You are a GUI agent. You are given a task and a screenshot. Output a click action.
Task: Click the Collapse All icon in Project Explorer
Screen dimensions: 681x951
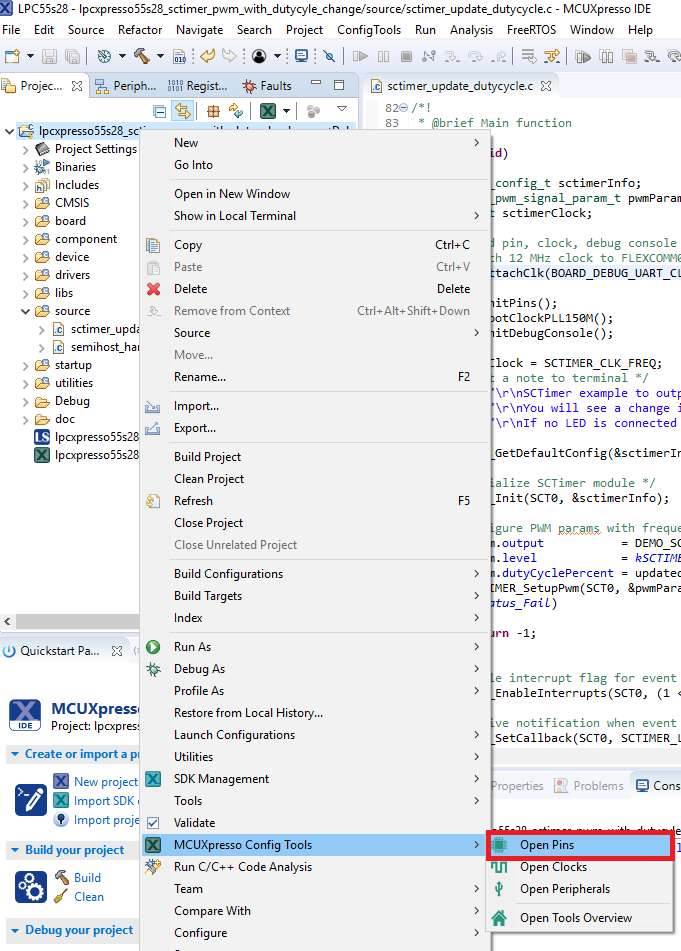(160, 111)
